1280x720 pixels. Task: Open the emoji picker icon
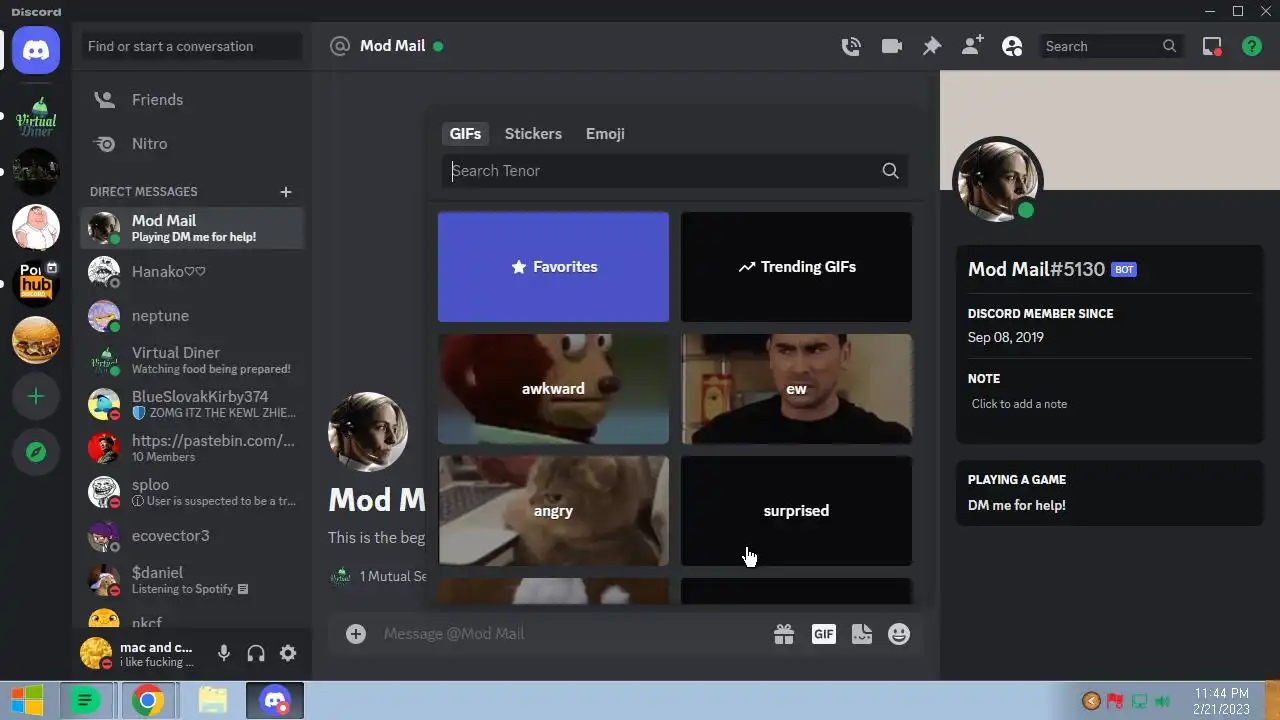(x=899, y=633)
